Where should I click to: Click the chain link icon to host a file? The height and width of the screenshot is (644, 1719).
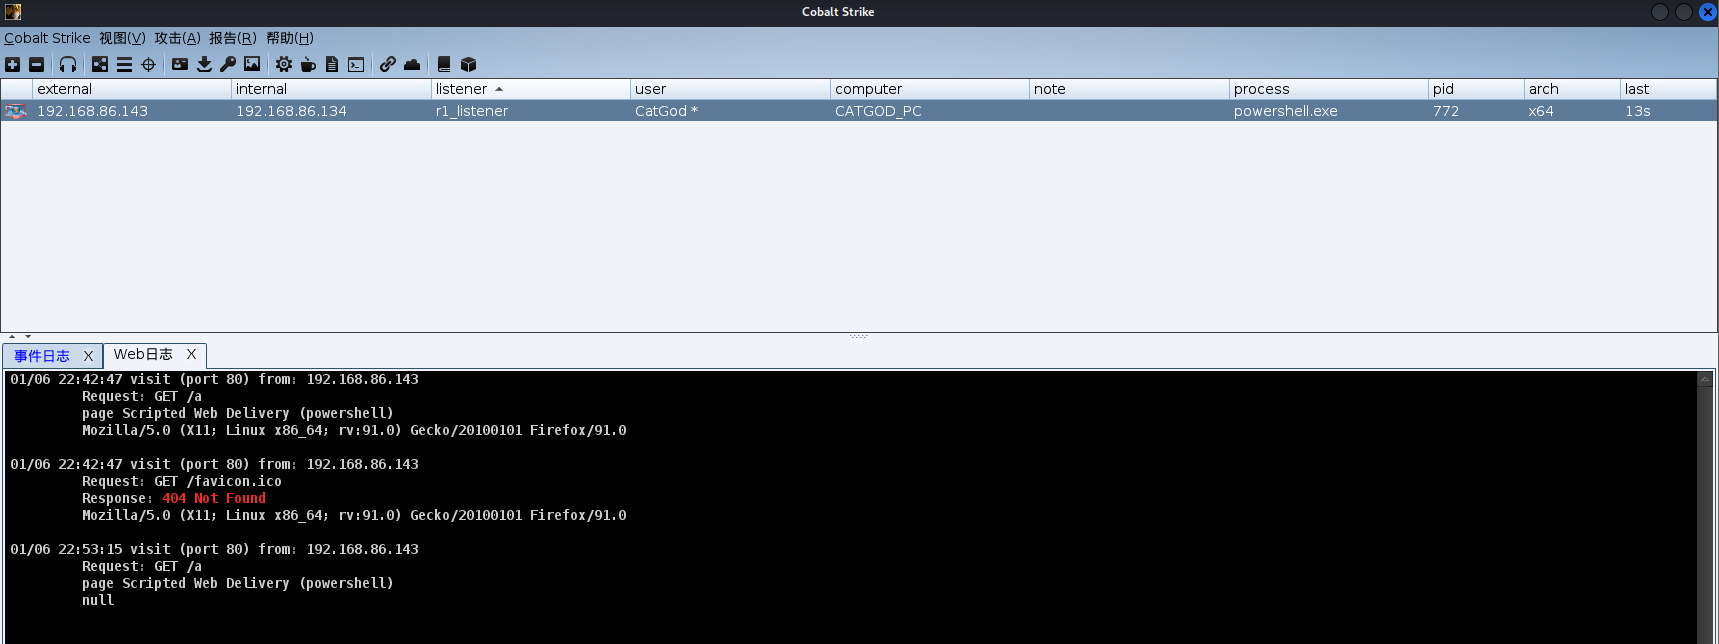(x=388, y=64)
